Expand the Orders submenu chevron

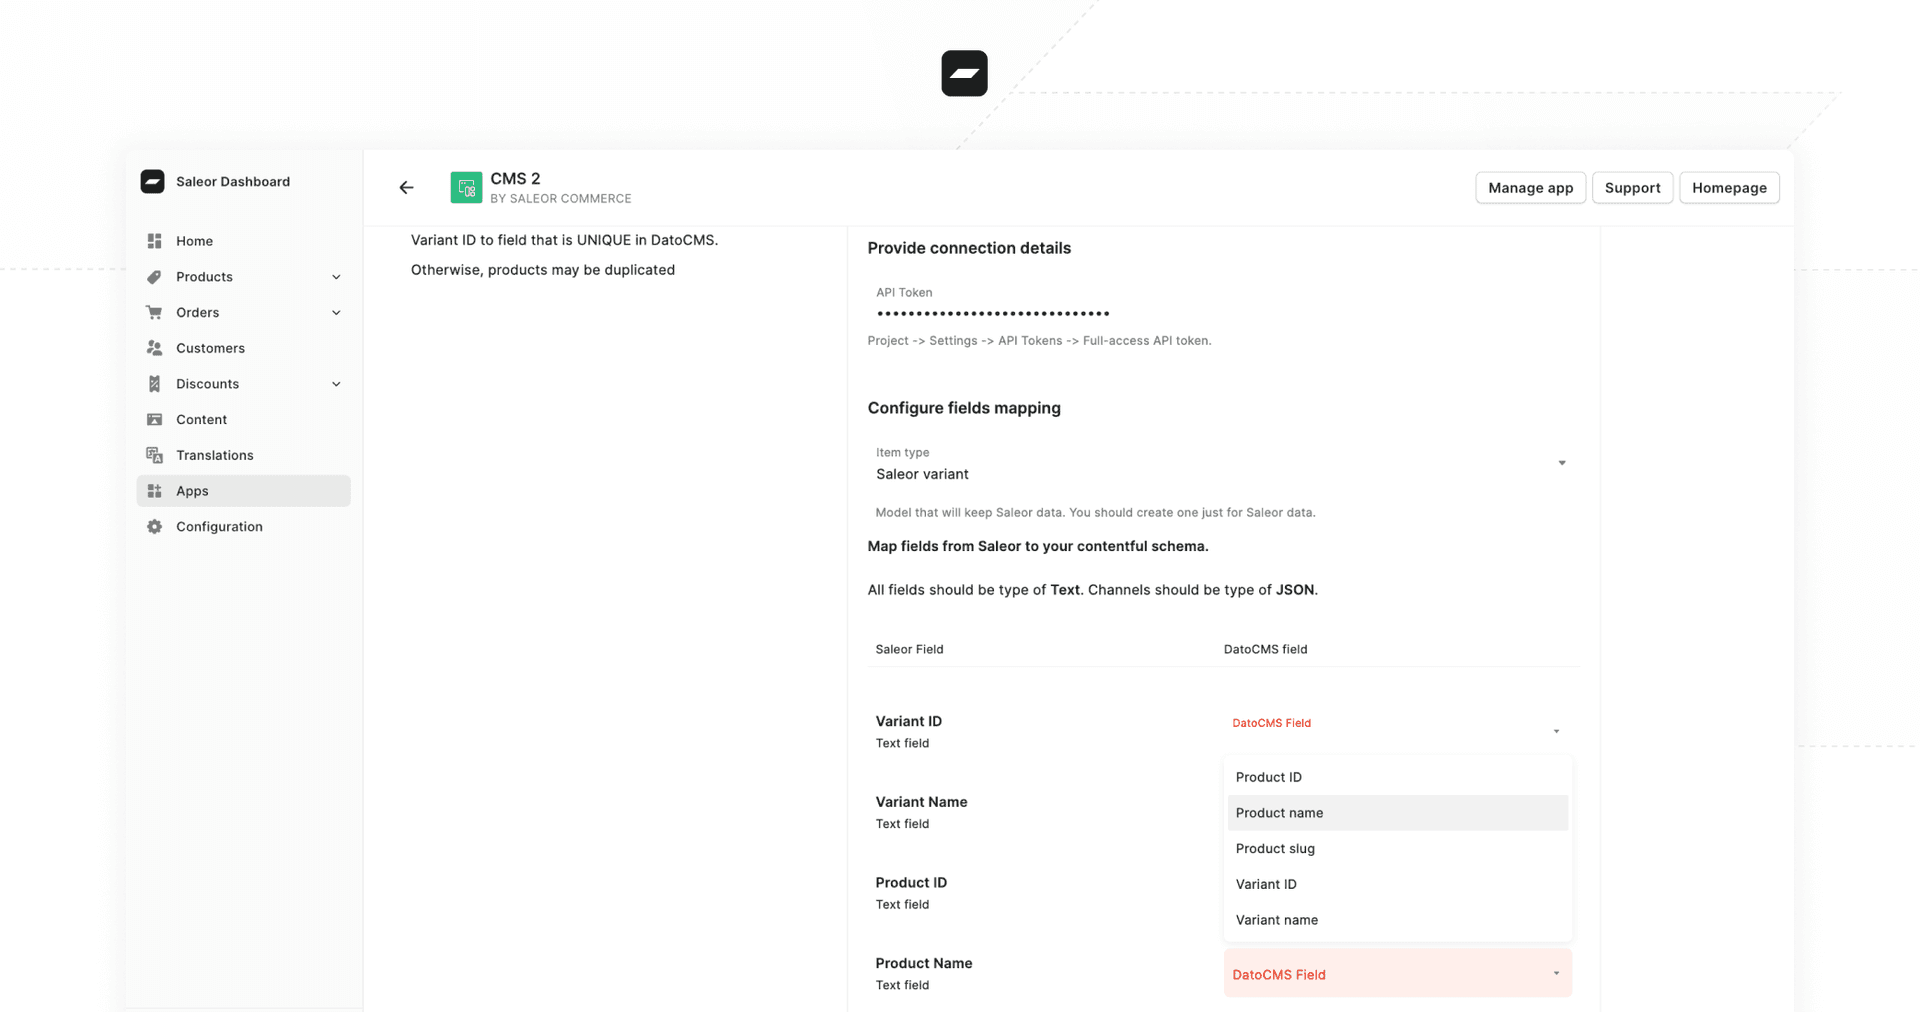[336, 313]
